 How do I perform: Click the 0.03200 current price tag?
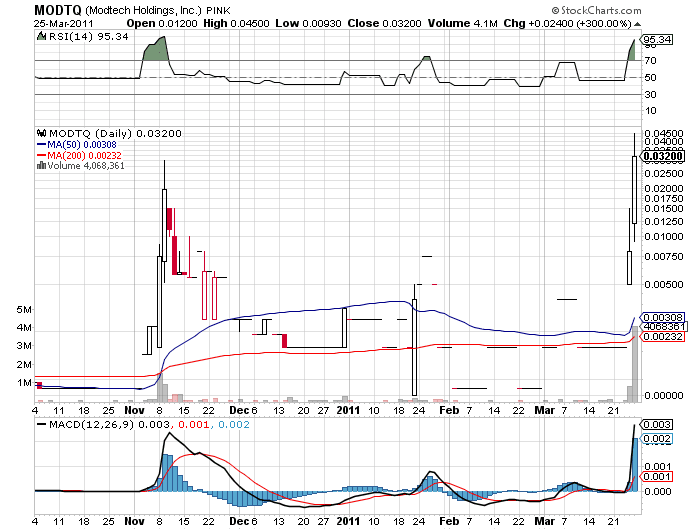(663, 156)
